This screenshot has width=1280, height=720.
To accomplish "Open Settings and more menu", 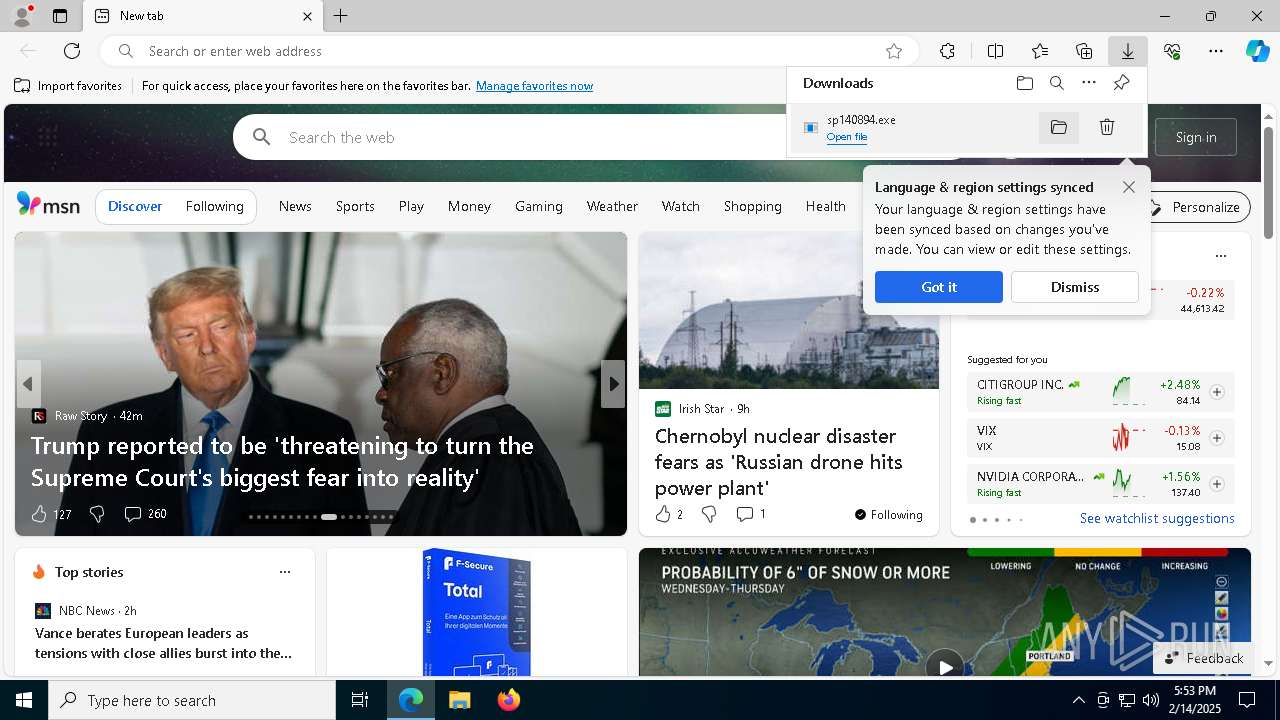I will tap(1216, 51).
